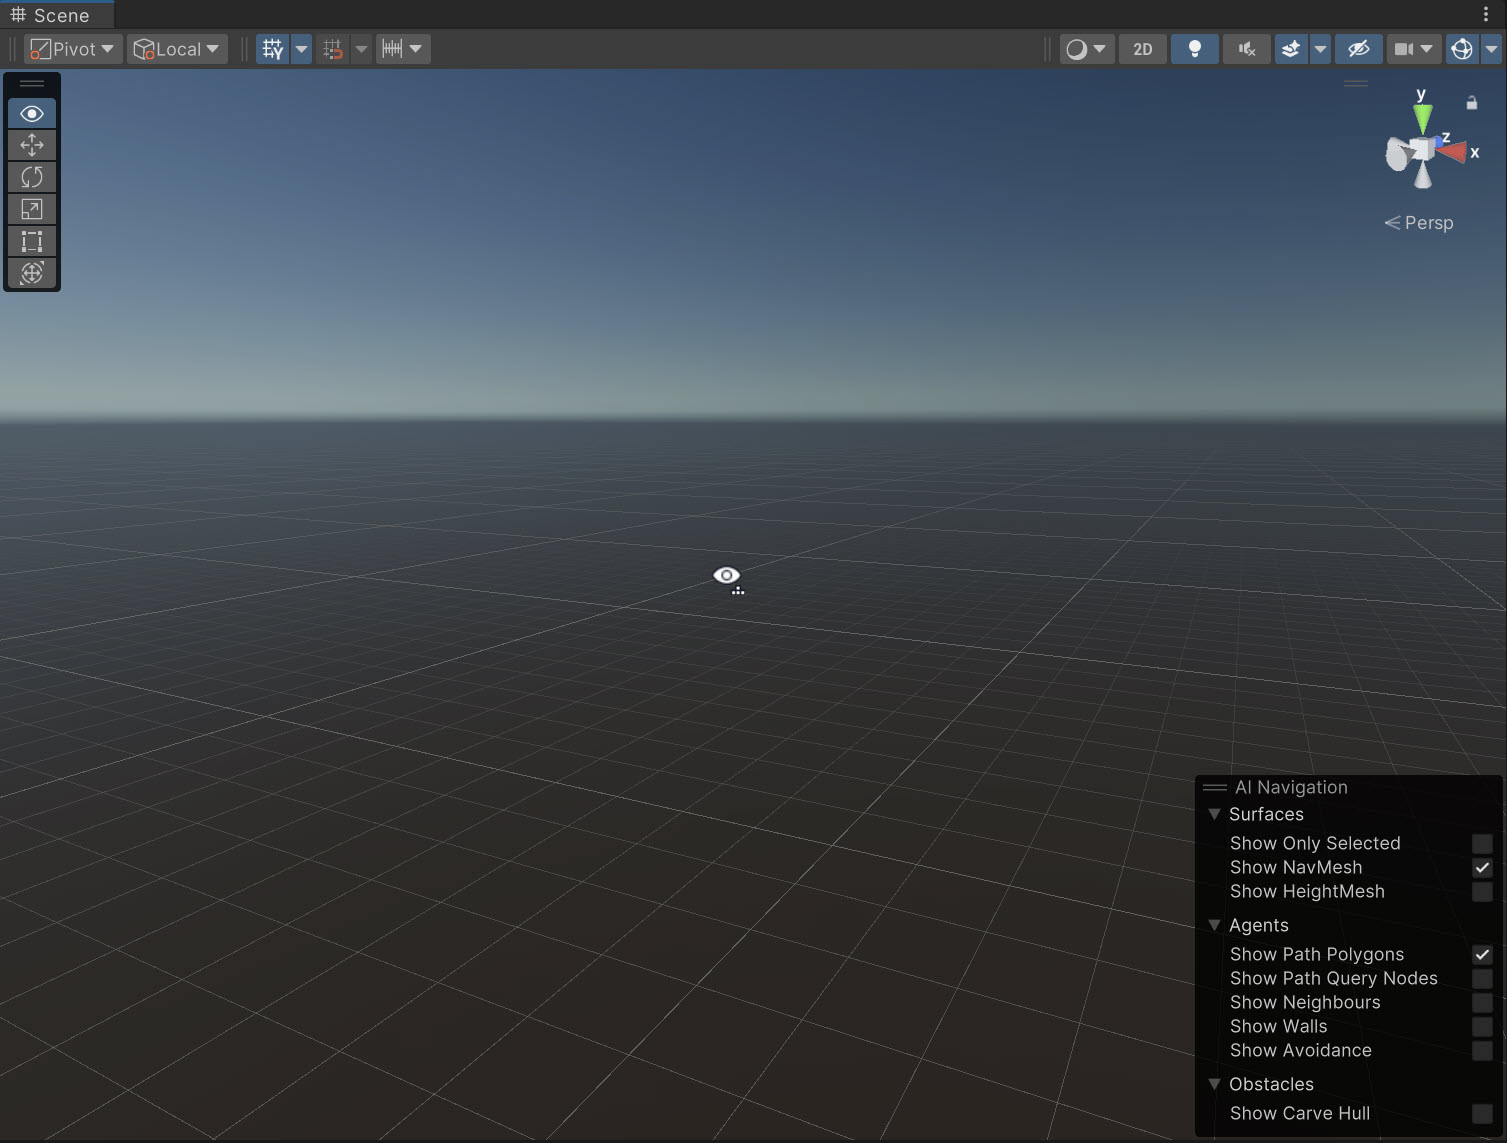1507x1143 pixels.
Task: Open Scene view three-dot options menu
Action: coord(1486,14)
